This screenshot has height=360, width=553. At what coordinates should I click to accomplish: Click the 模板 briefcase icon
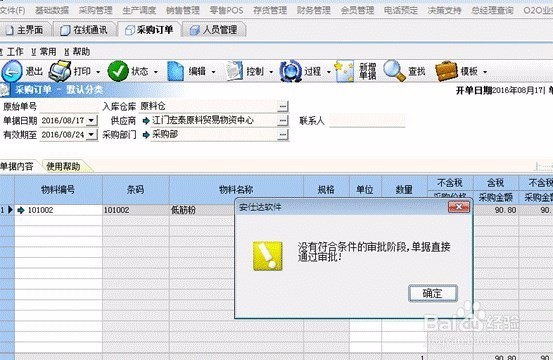pos(446,71)
